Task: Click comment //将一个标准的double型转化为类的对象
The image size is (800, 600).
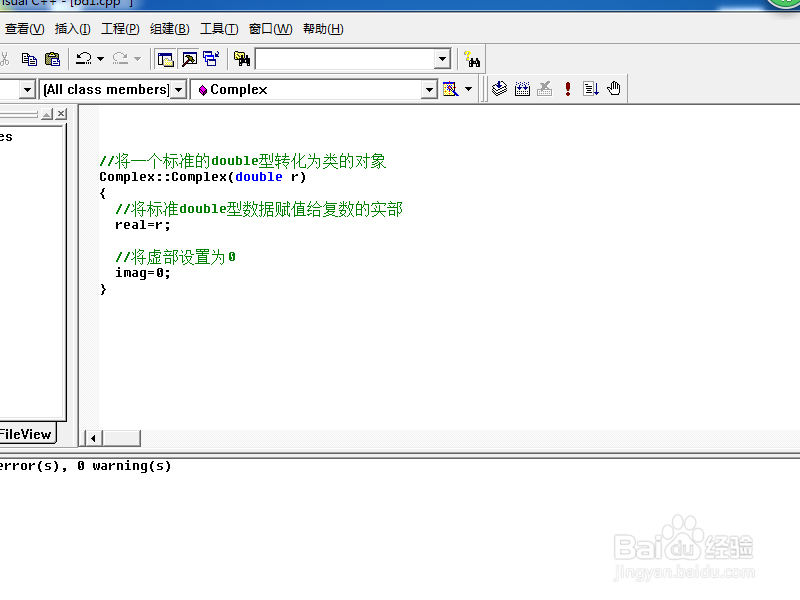Action: pyautogui.click(x=243, y=161)
